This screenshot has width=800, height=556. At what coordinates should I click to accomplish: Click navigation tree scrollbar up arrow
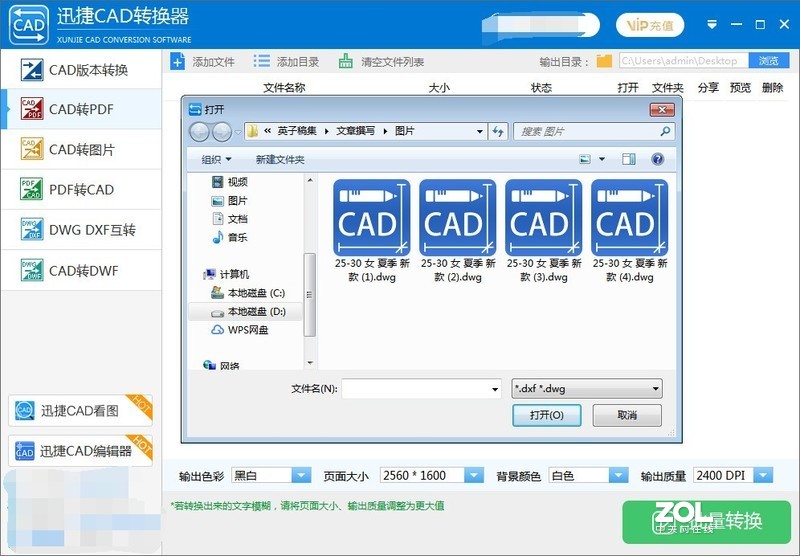pos(310,180)
